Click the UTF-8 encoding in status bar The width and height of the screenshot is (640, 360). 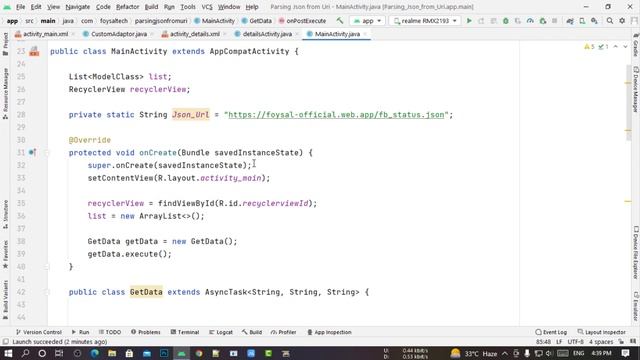(576, 342)
